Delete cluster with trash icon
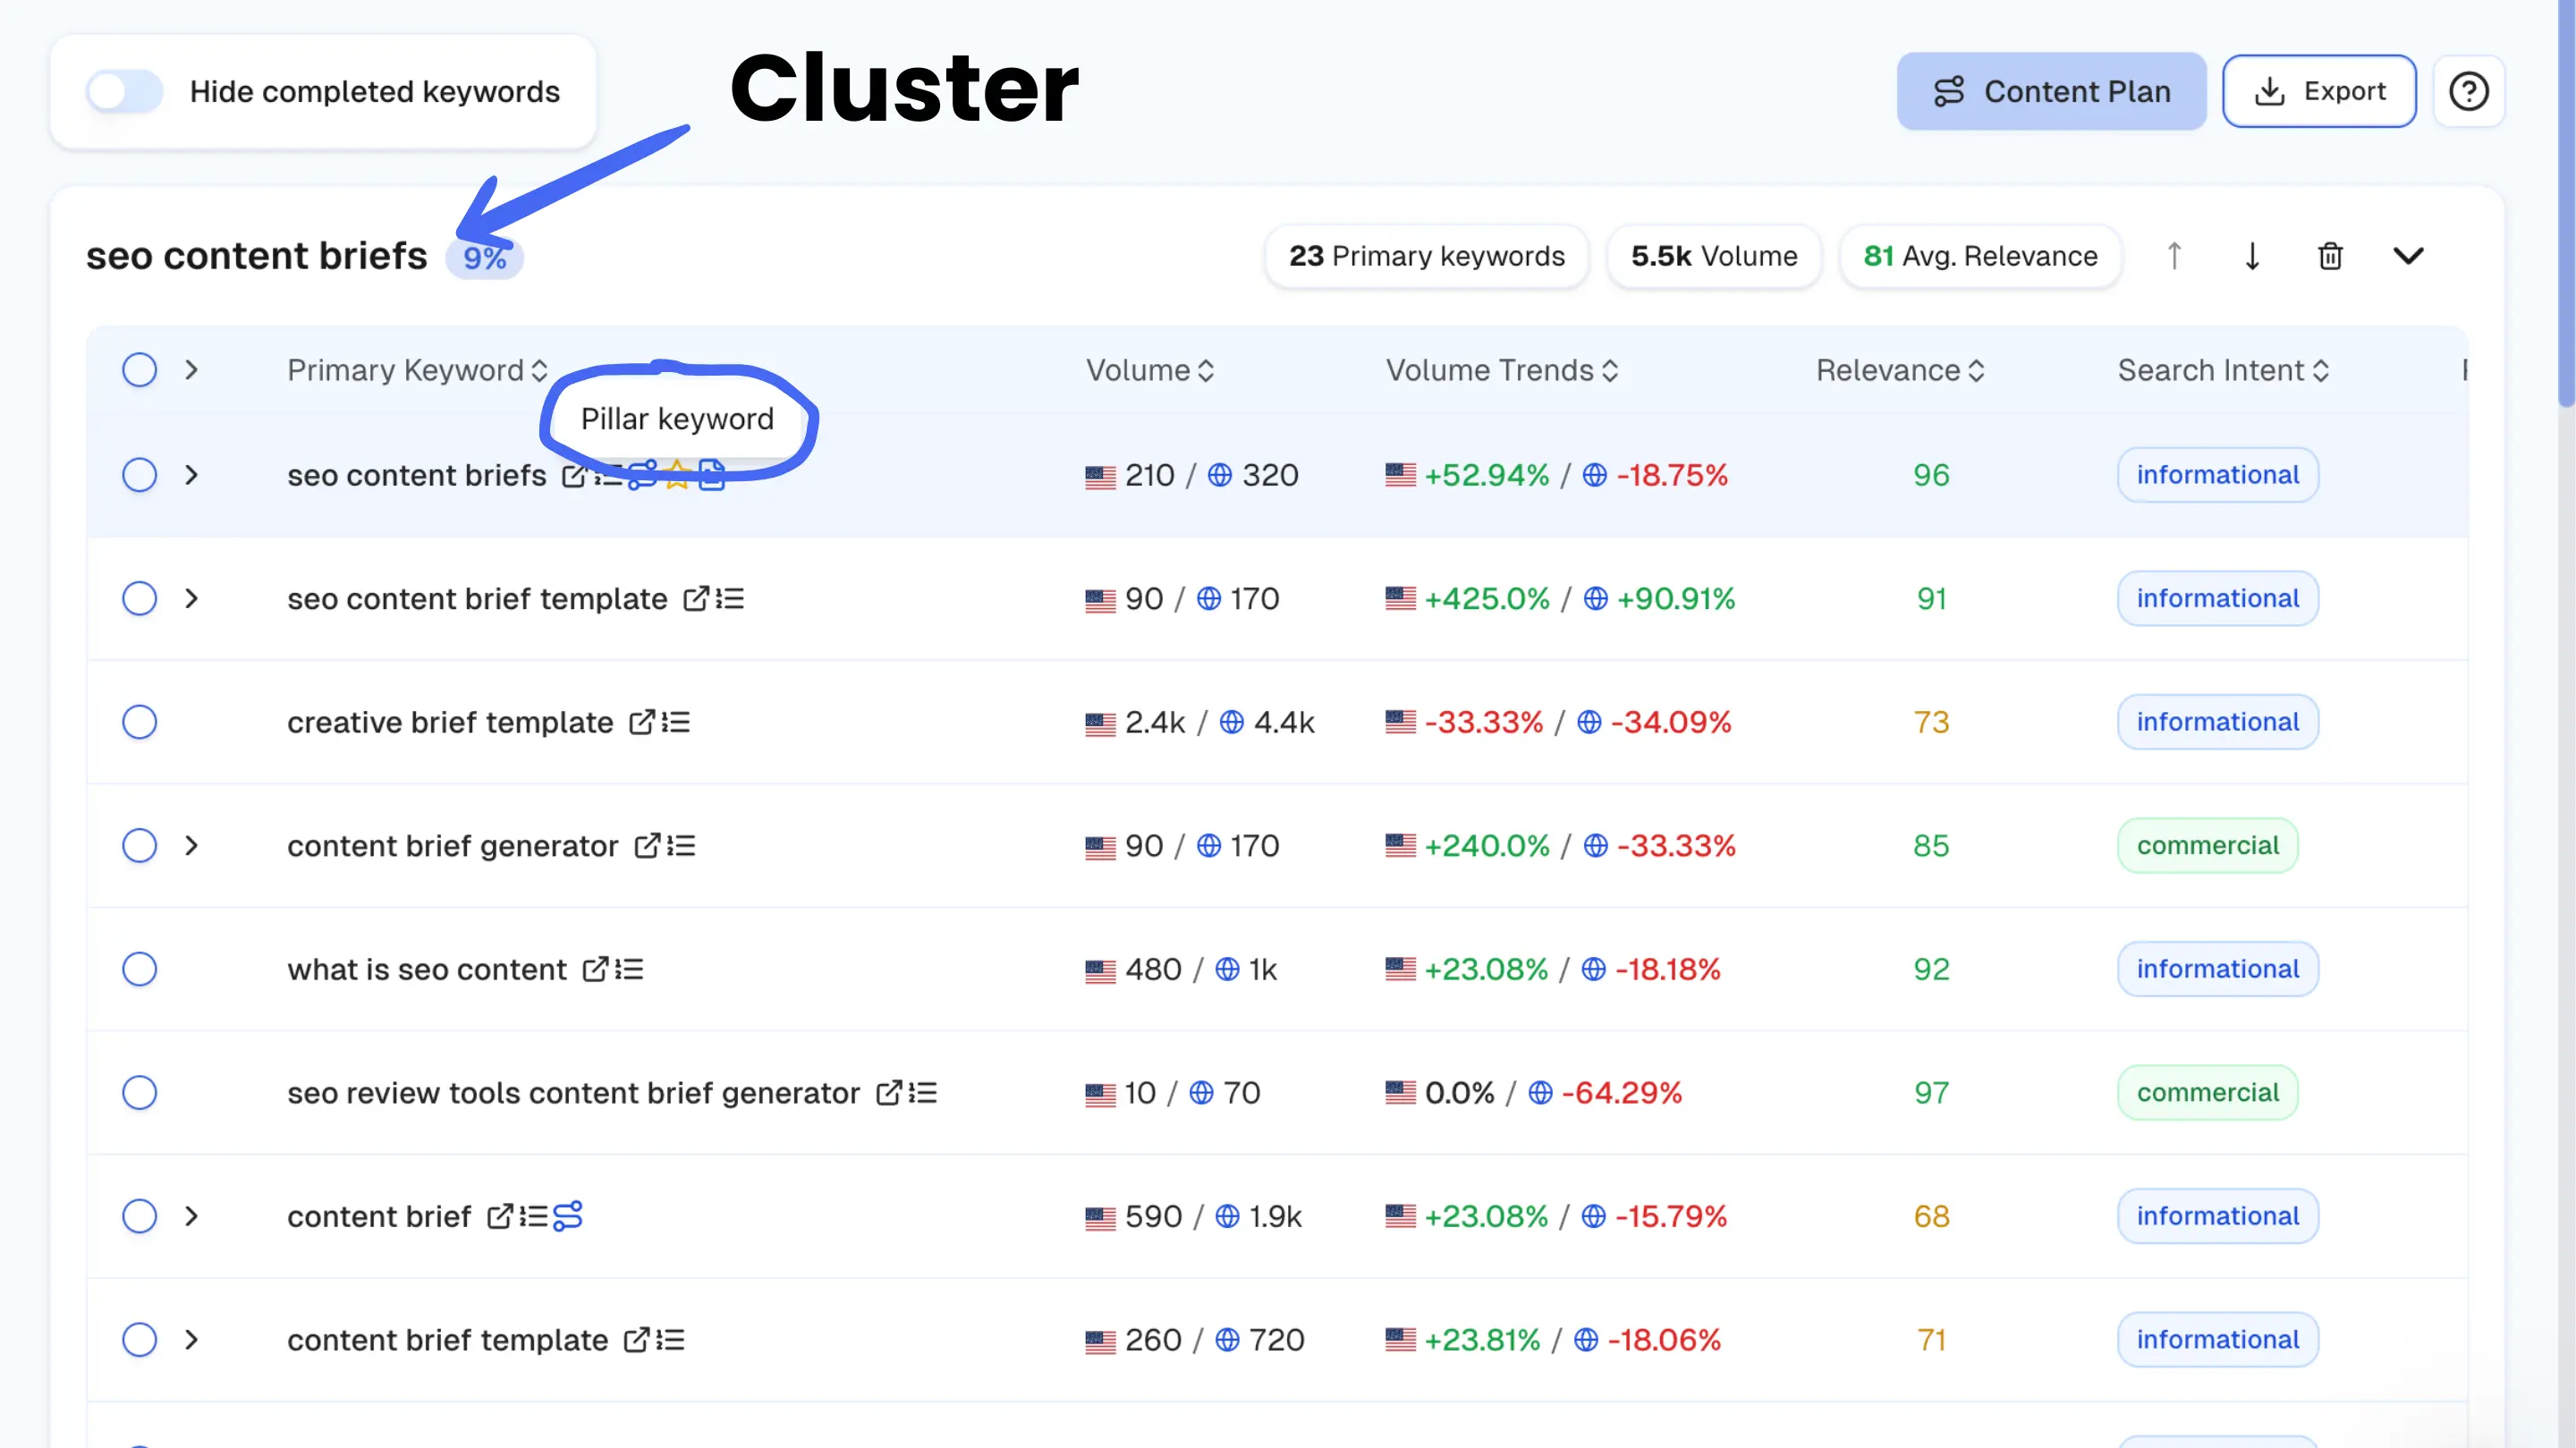The height and width of the screenshot is (1448, 2576). (x=2330, y=256)
